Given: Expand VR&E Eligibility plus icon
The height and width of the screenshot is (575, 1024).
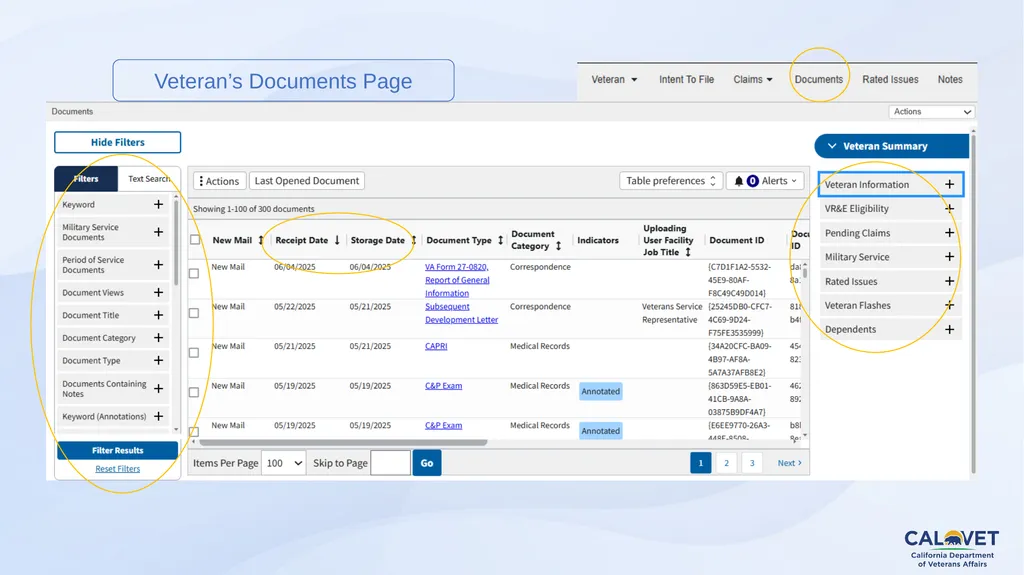Looking at the screenshot, I should (950, 208).
